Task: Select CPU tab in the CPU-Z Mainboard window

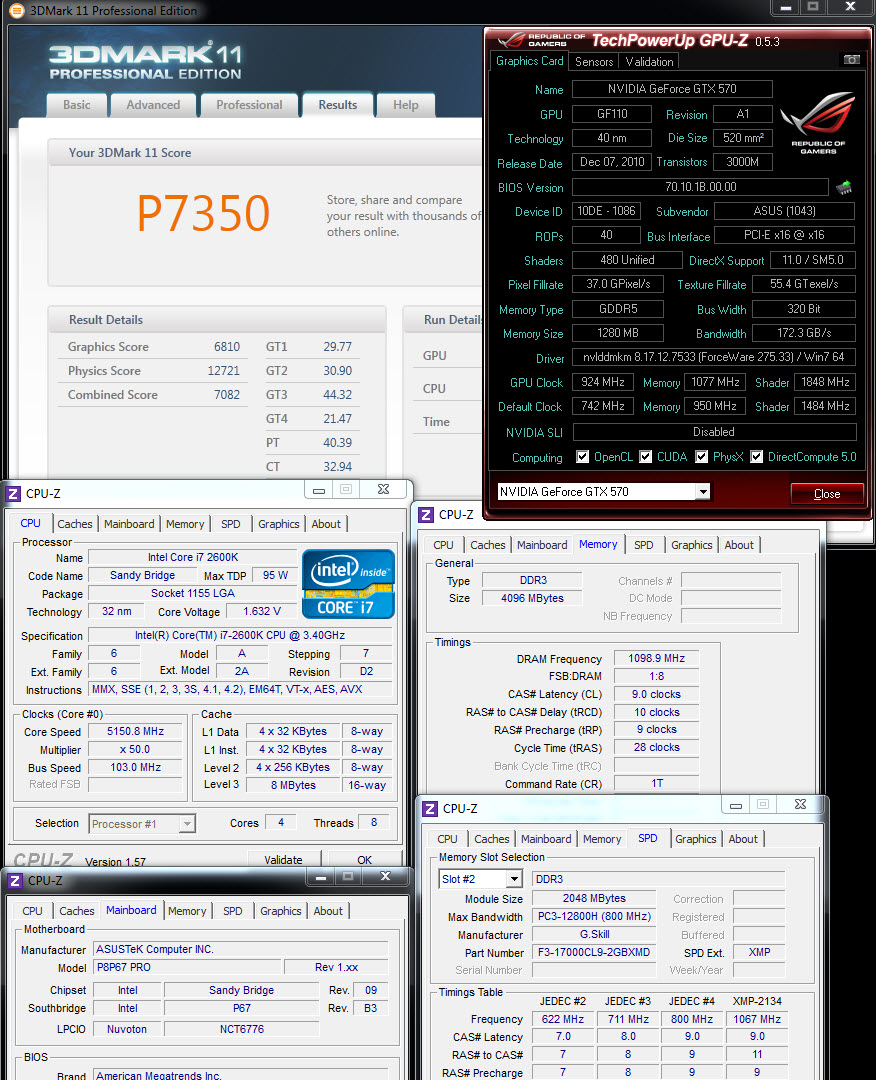Action: coord(32,911)
